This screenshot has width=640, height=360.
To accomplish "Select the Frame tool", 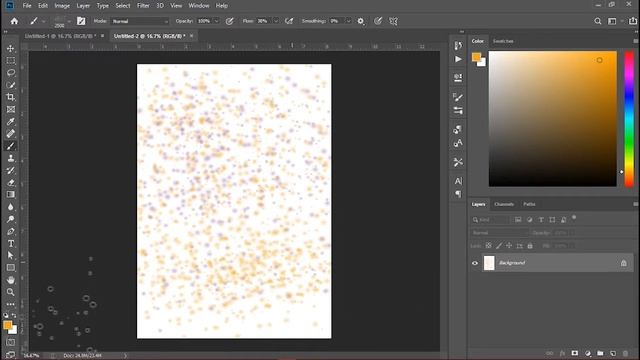I will (11, 109).
